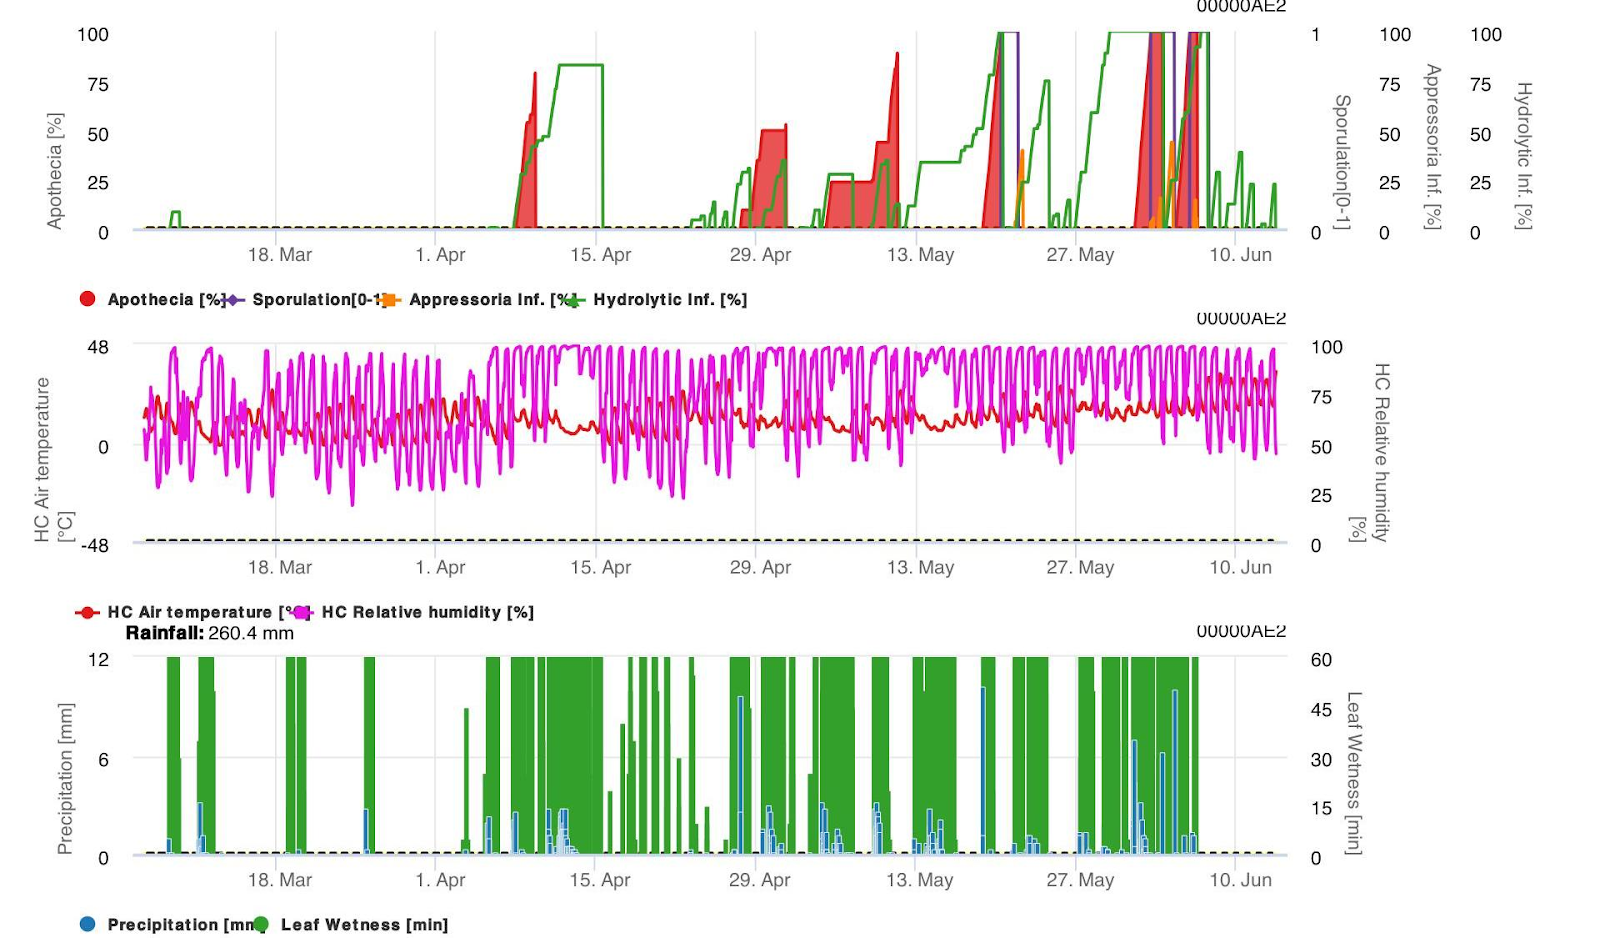Select "27. May" on the precipitation chart axis
The height and width of the screenshot is (938, 1600).
pyautogui.click(x=1080, y=880)
